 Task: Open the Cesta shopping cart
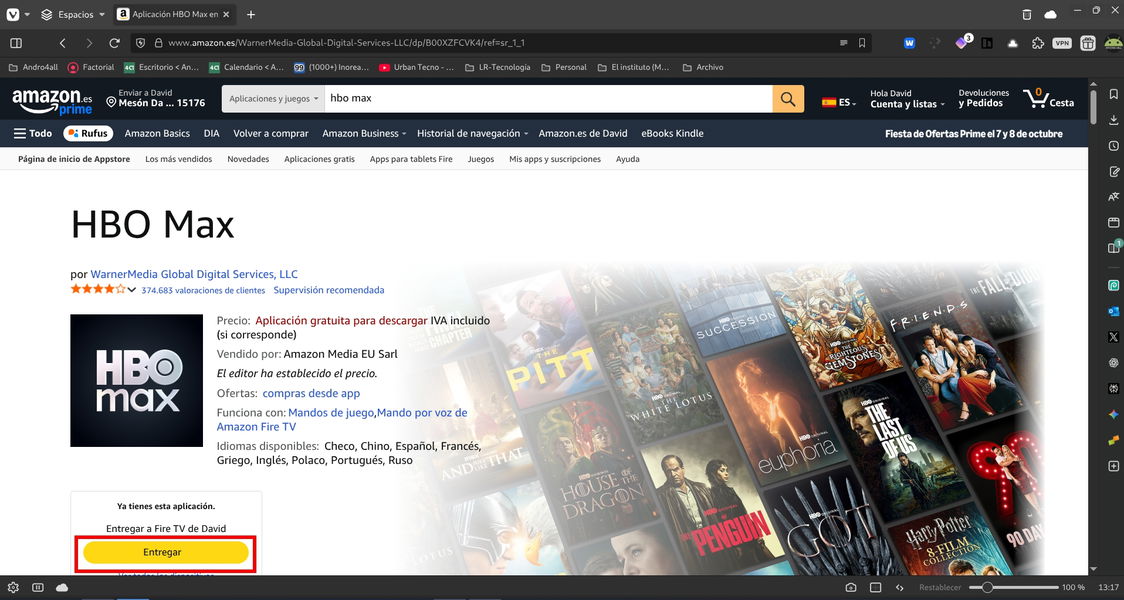click(x=1049, y=99)
